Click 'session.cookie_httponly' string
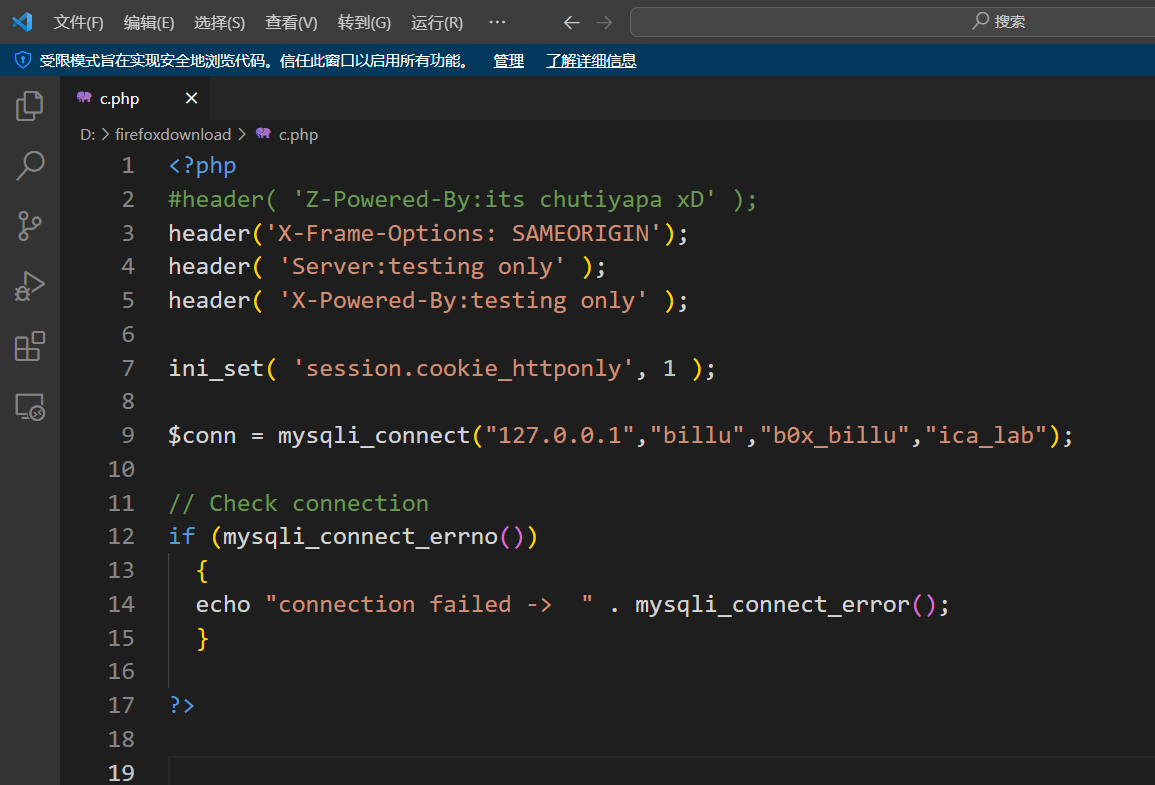Screen dimensions: 1155x785 [463, 368]
